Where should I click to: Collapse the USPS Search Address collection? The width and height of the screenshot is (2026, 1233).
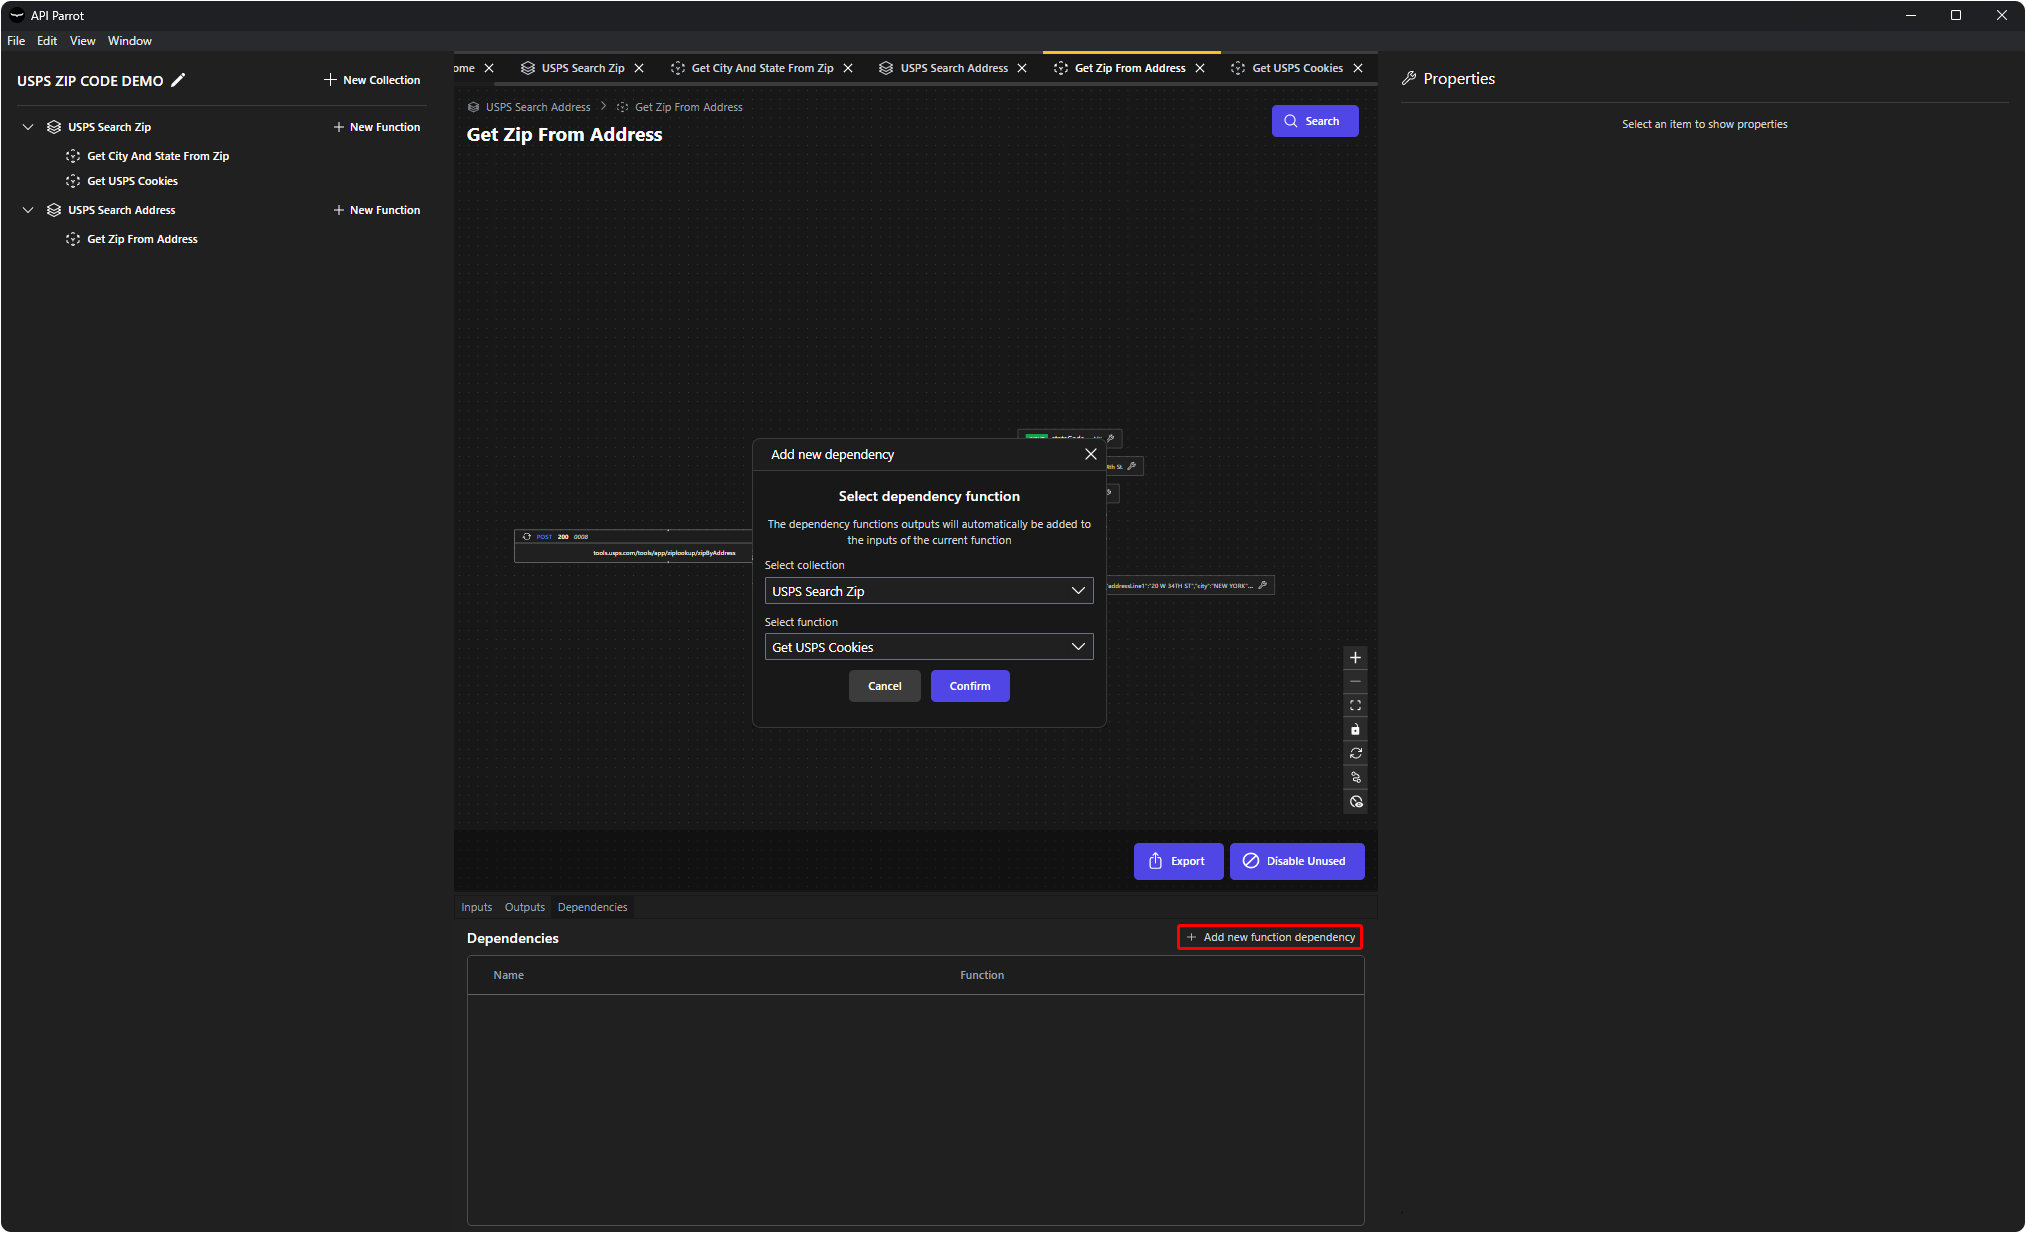tap(28, 210)
